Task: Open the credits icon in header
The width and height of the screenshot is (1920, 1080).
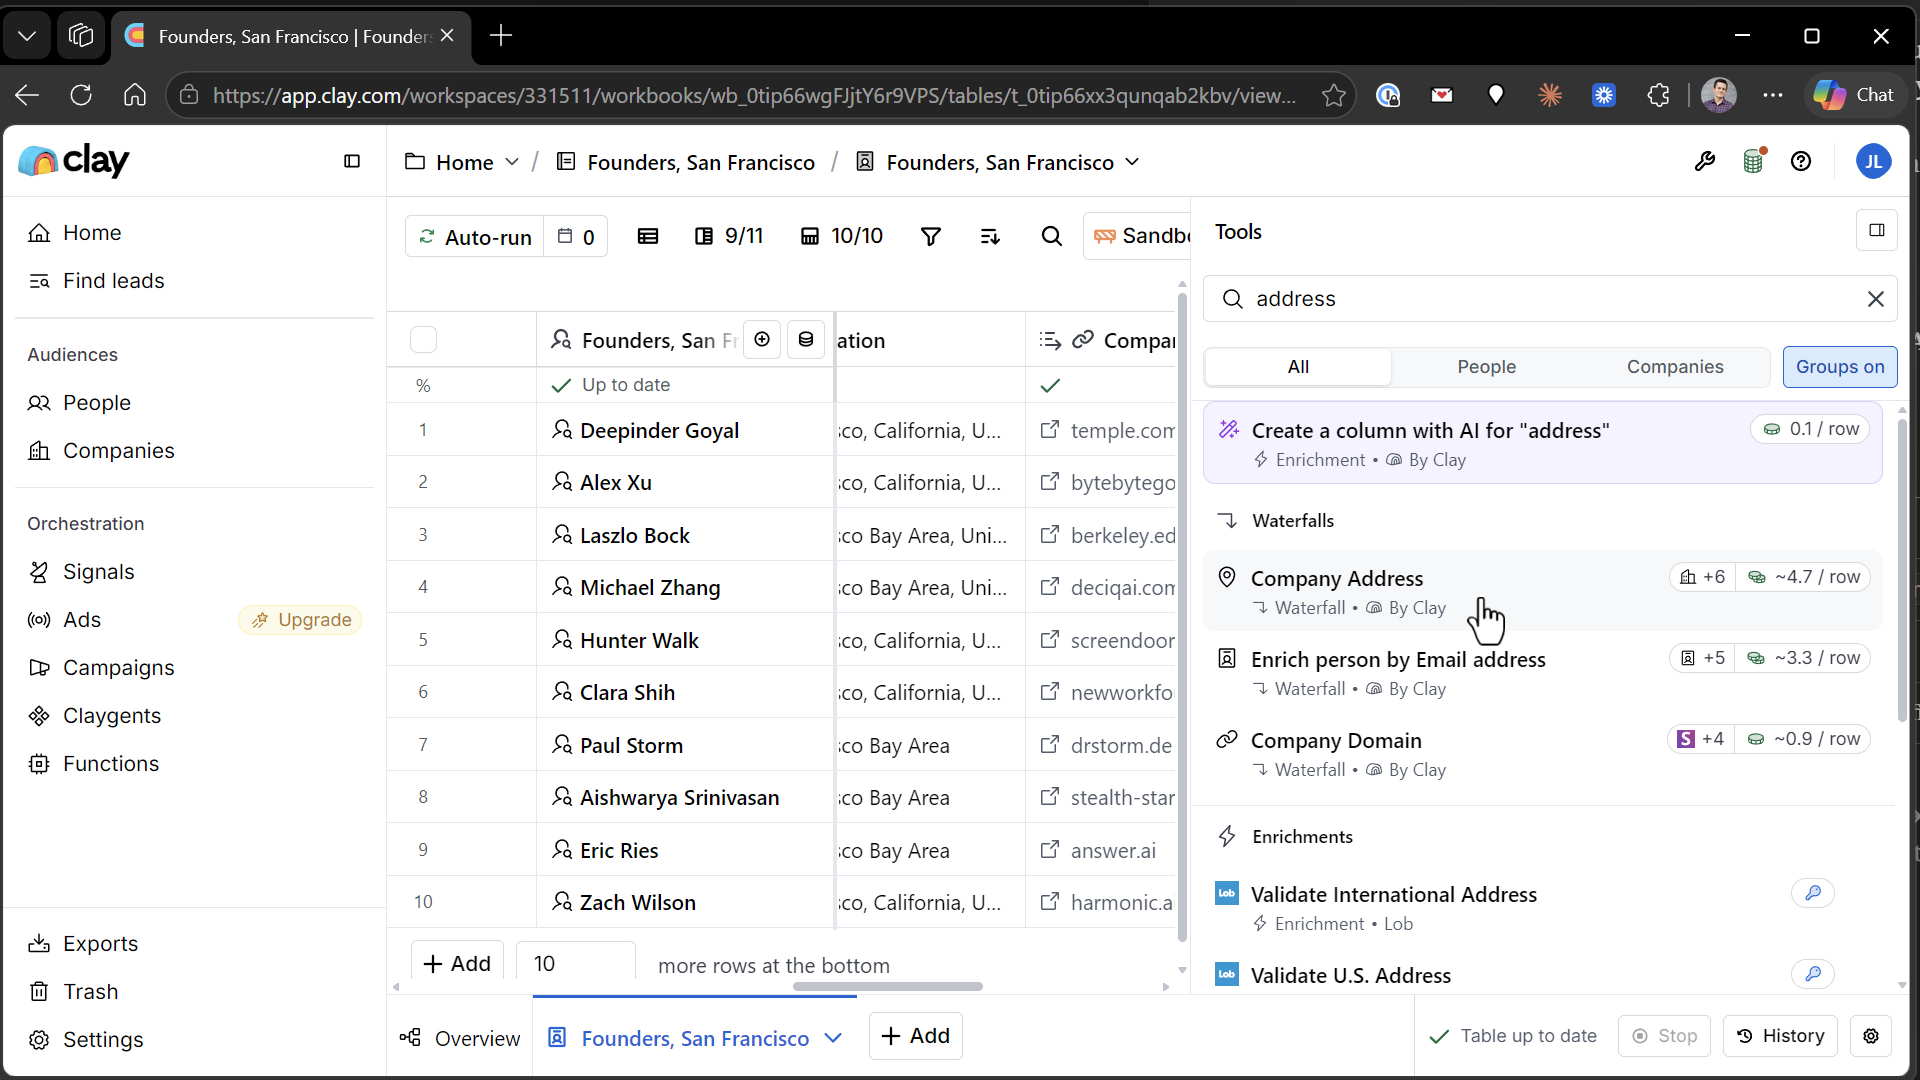Action: 1754,161
